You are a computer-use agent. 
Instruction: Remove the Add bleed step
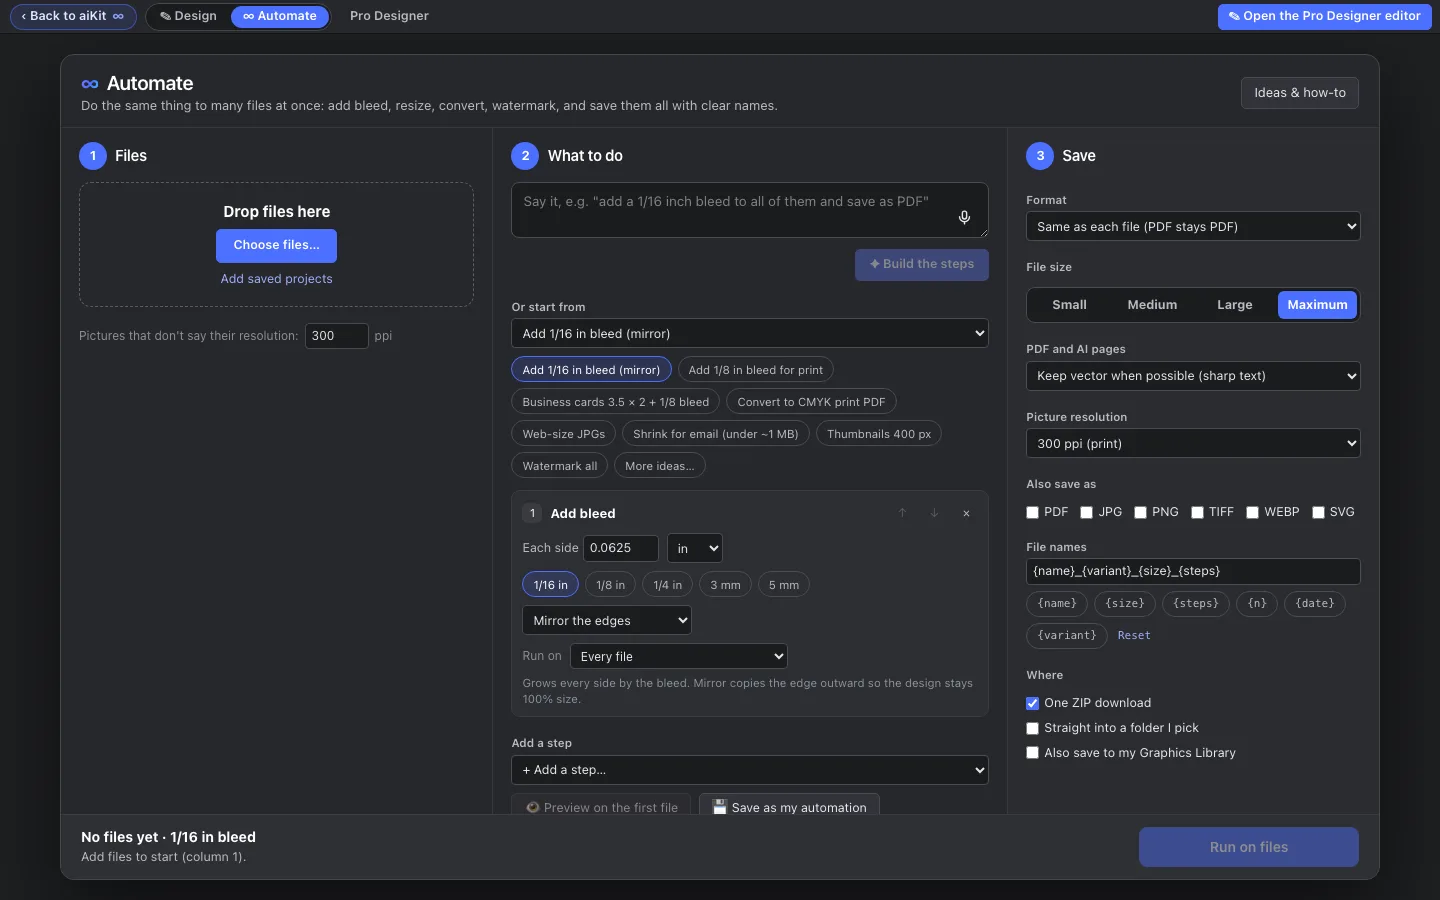[966, 513]
